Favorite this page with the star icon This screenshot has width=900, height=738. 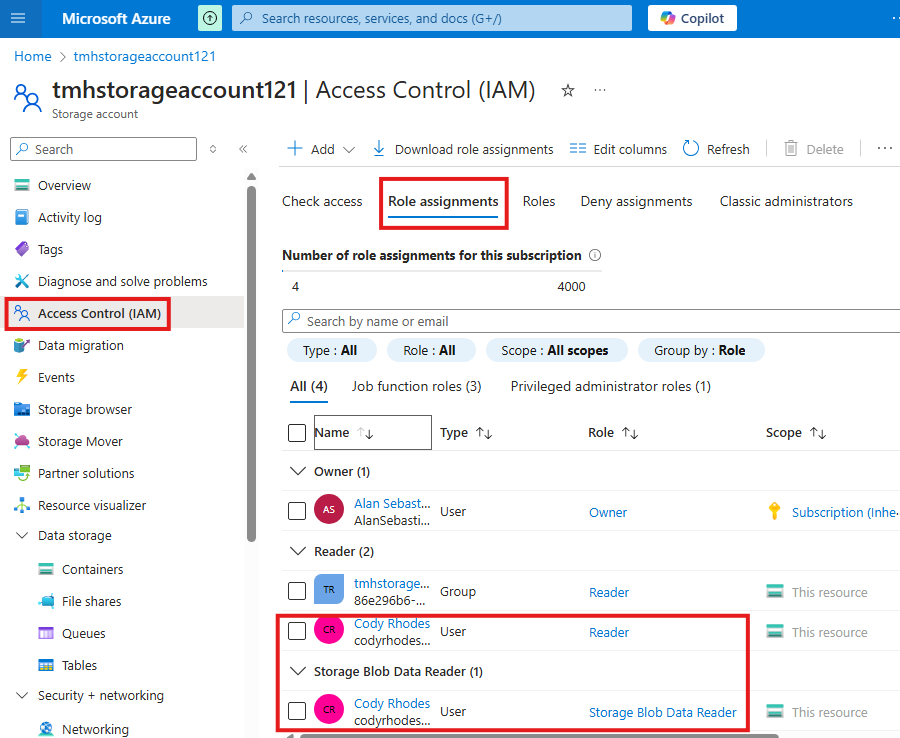568,91
